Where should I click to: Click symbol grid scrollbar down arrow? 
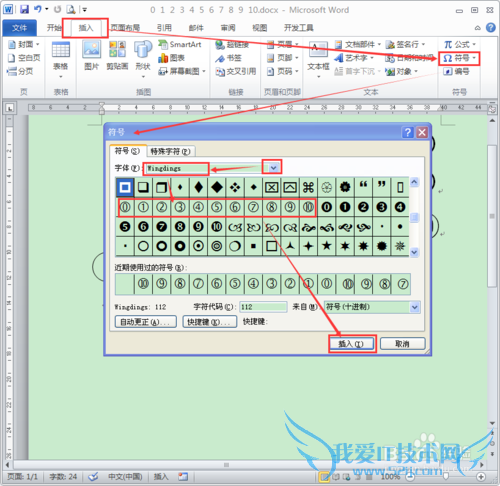point(414,252)
